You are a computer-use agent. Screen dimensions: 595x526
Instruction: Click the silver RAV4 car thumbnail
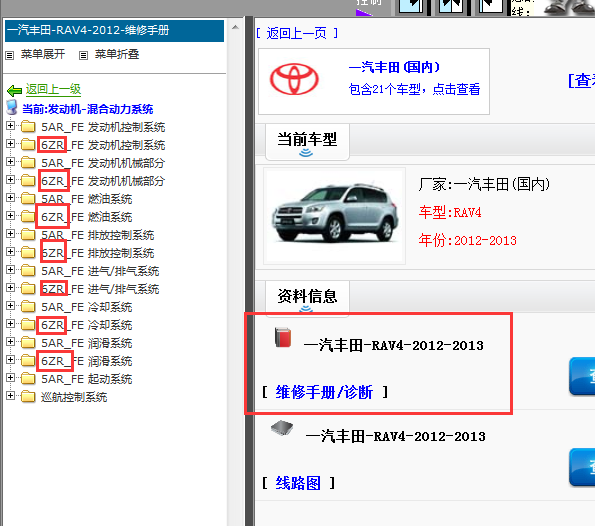(x=335, y=215)
